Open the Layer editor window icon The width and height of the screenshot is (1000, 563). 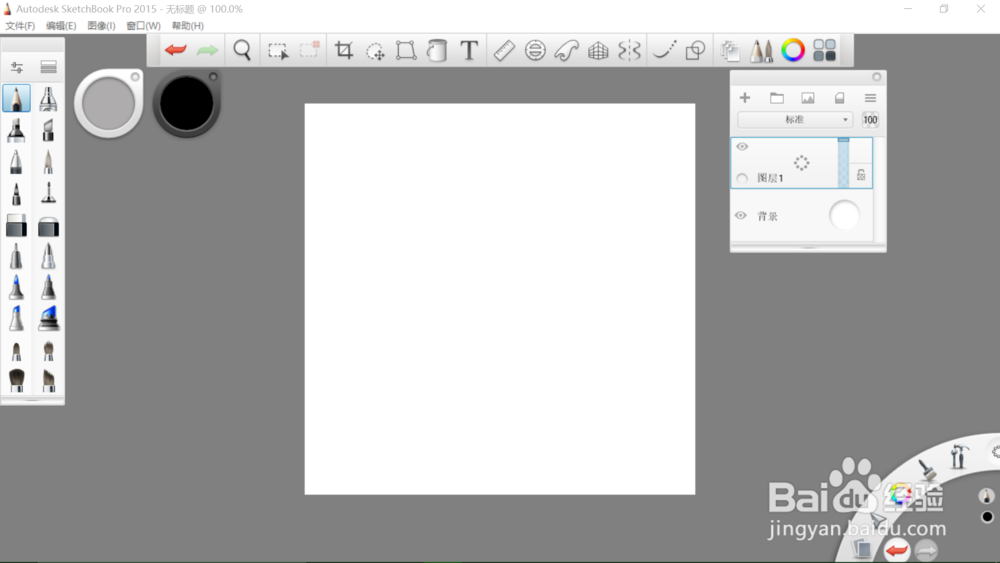click(730, 50)
